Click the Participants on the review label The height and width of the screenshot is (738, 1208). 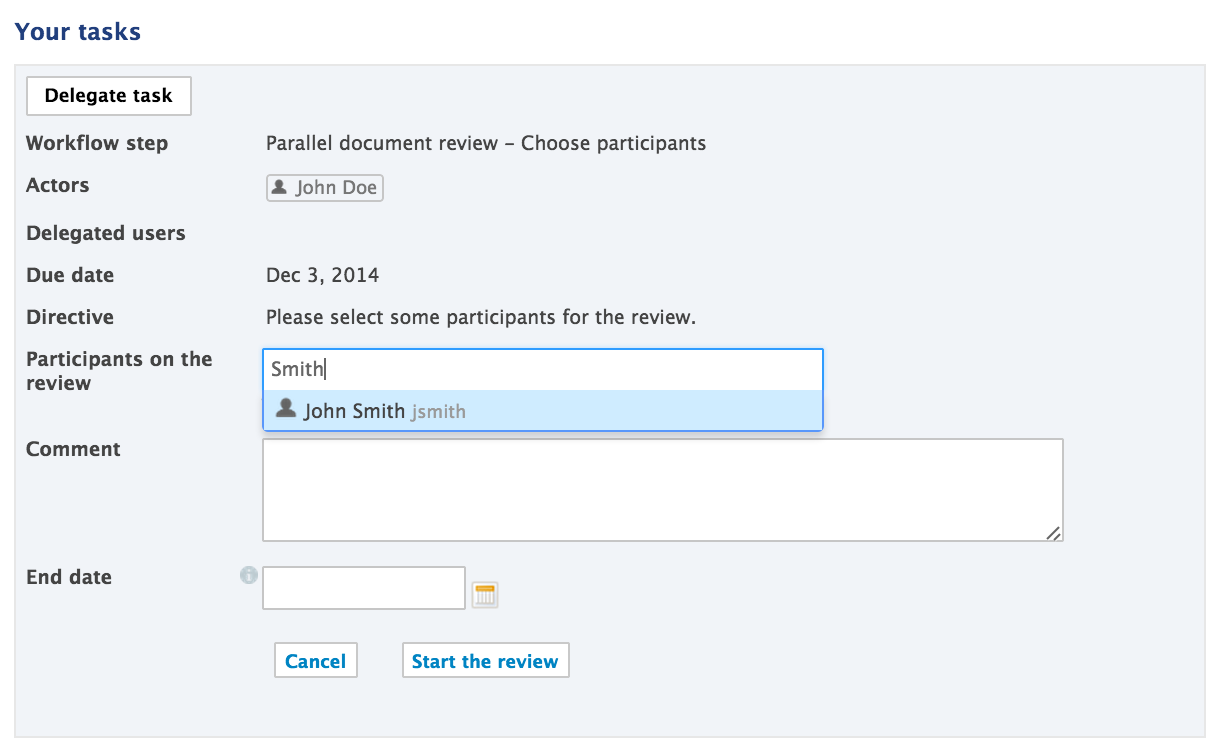[119, 371]
